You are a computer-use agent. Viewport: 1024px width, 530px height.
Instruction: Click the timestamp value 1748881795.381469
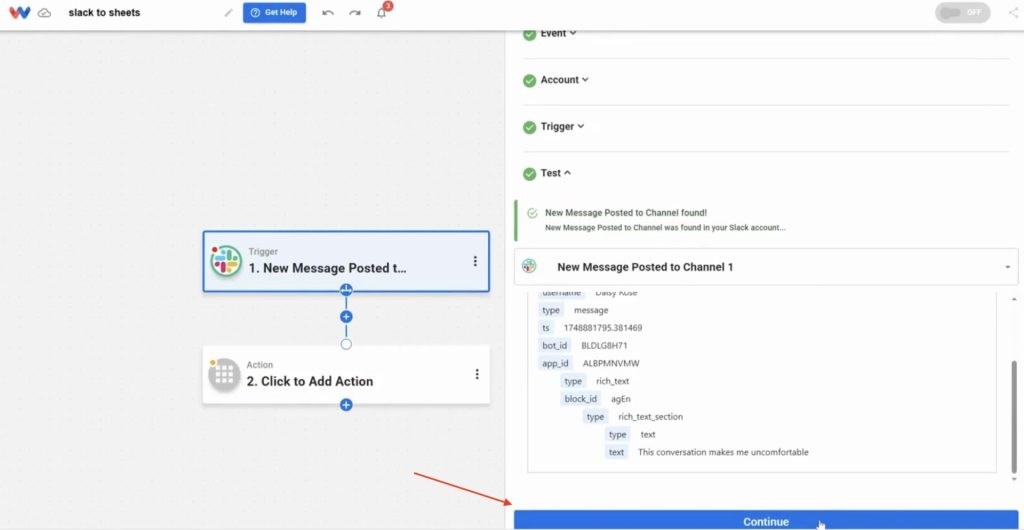[x=603, y=328]
